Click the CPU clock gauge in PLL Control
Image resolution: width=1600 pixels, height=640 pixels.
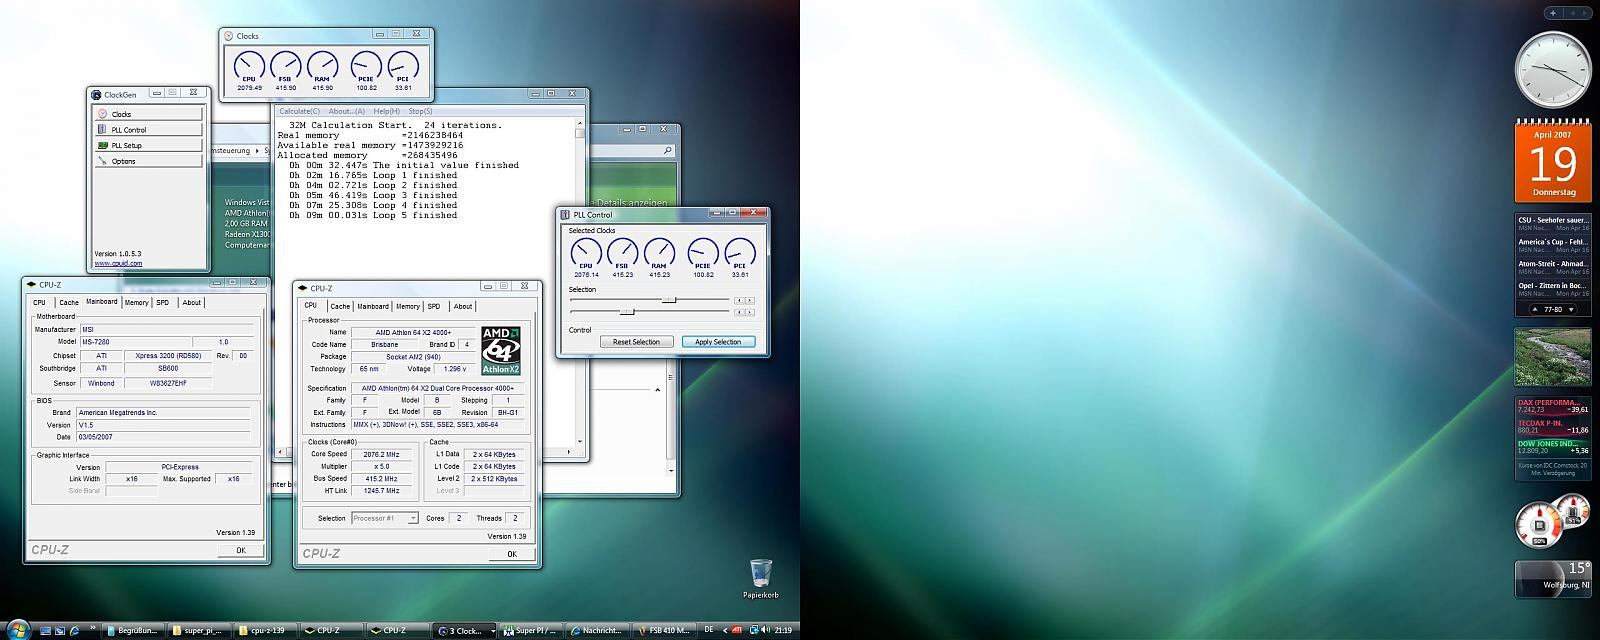coord(586,257)
